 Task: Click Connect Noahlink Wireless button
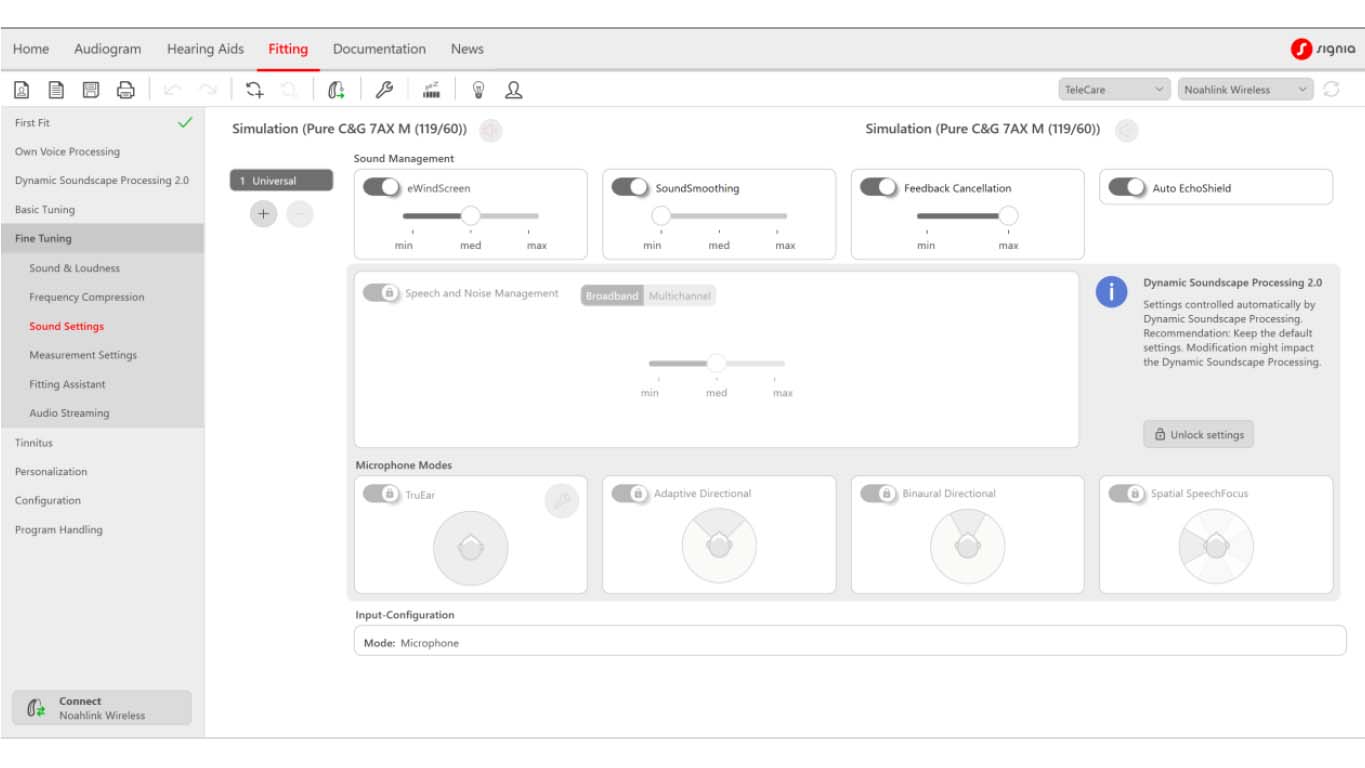click(x=102, y=708)
